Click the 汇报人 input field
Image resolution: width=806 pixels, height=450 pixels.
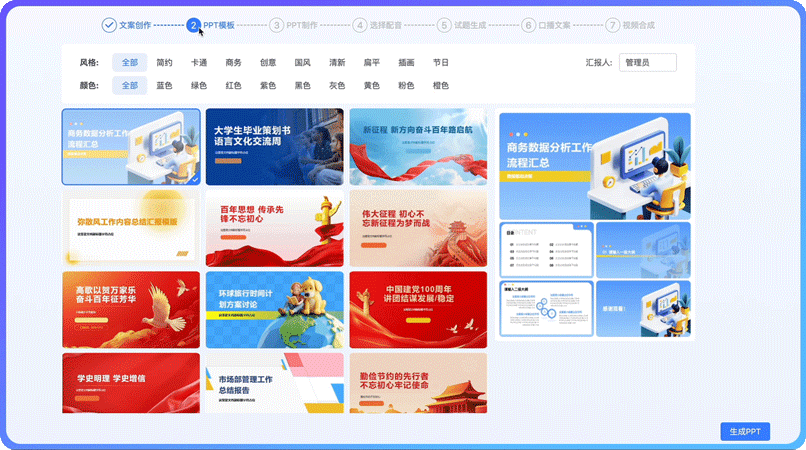point(647,62)
